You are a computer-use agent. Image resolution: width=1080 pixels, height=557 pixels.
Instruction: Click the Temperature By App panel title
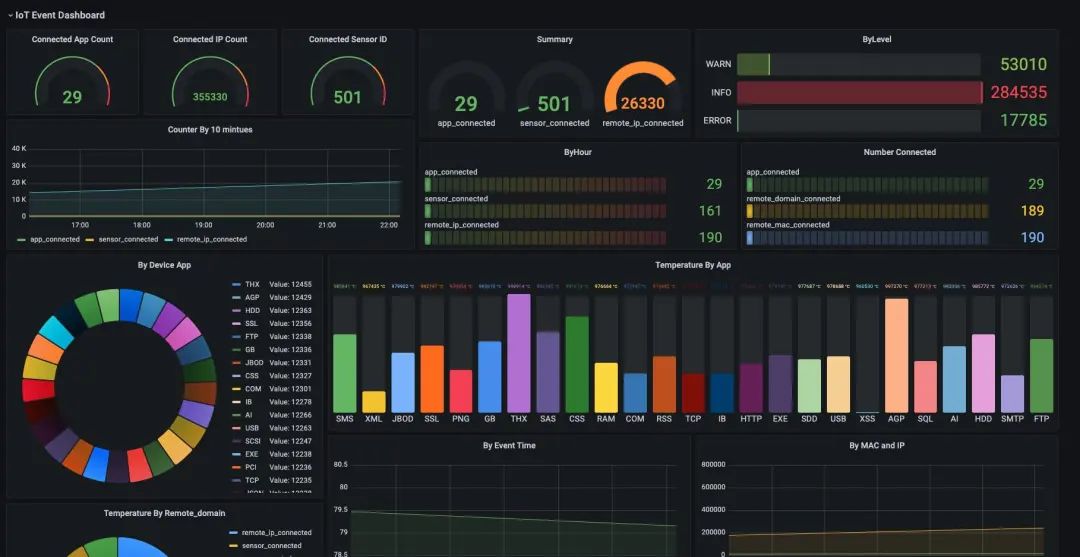click(x=693, y=264)
